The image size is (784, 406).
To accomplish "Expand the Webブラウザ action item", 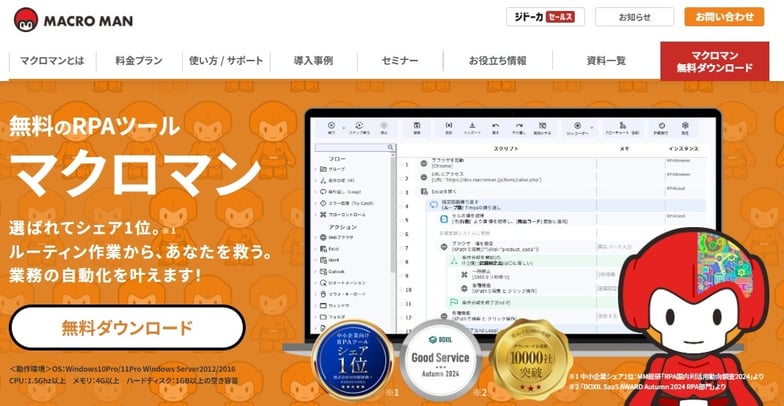I will pos(336,238).
